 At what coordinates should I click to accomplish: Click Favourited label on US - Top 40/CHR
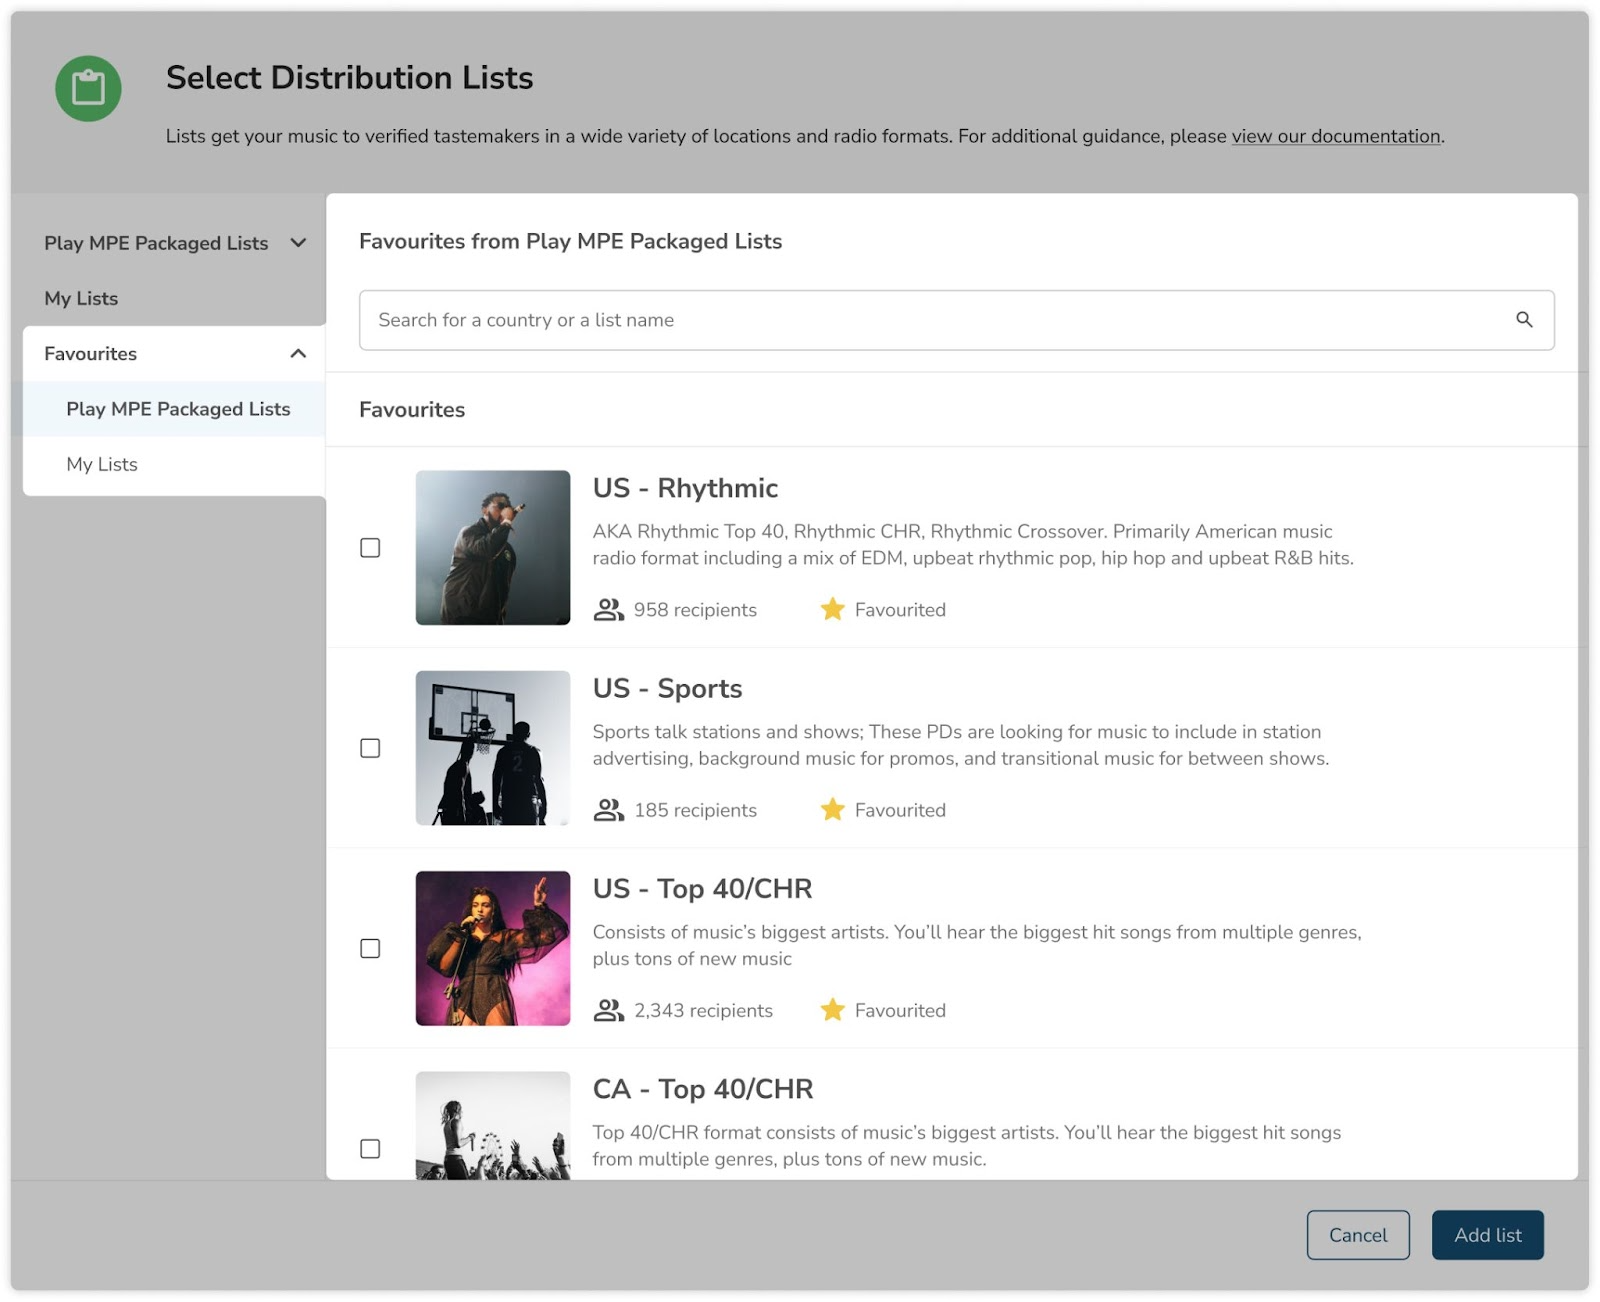pos(900,1010)
